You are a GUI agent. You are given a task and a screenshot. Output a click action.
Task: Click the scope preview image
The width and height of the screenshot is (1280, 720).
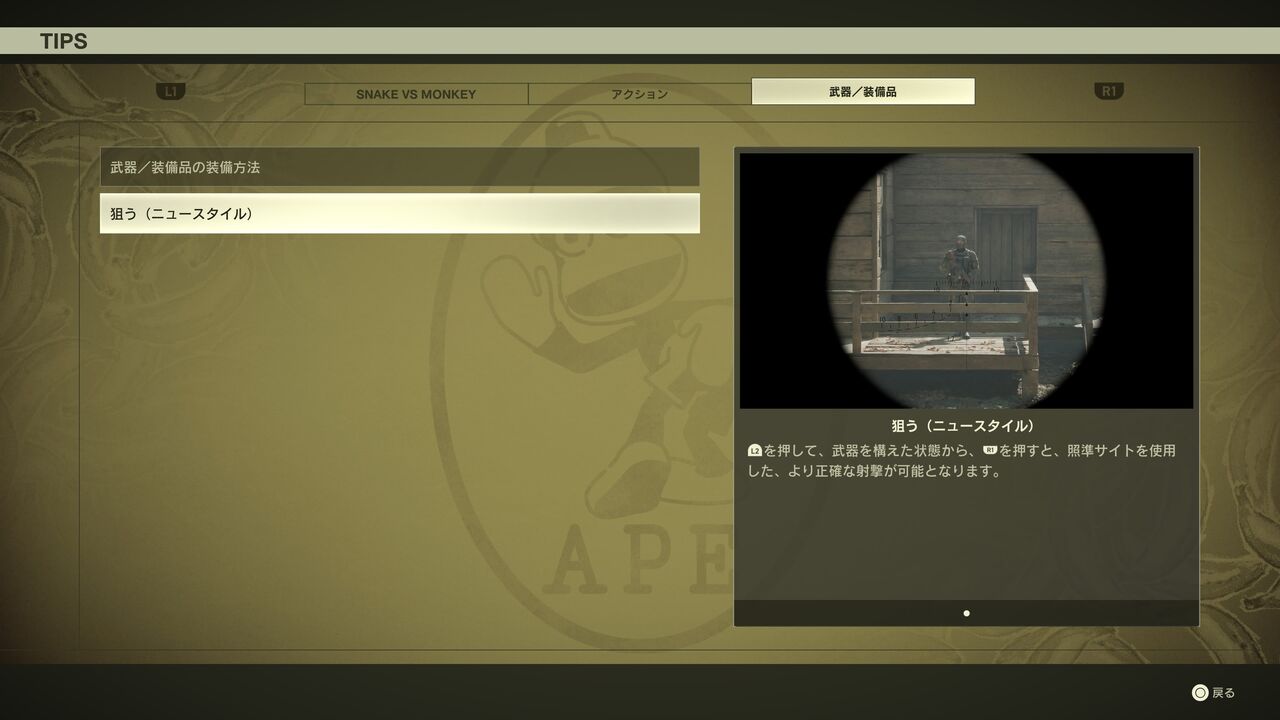966,281
